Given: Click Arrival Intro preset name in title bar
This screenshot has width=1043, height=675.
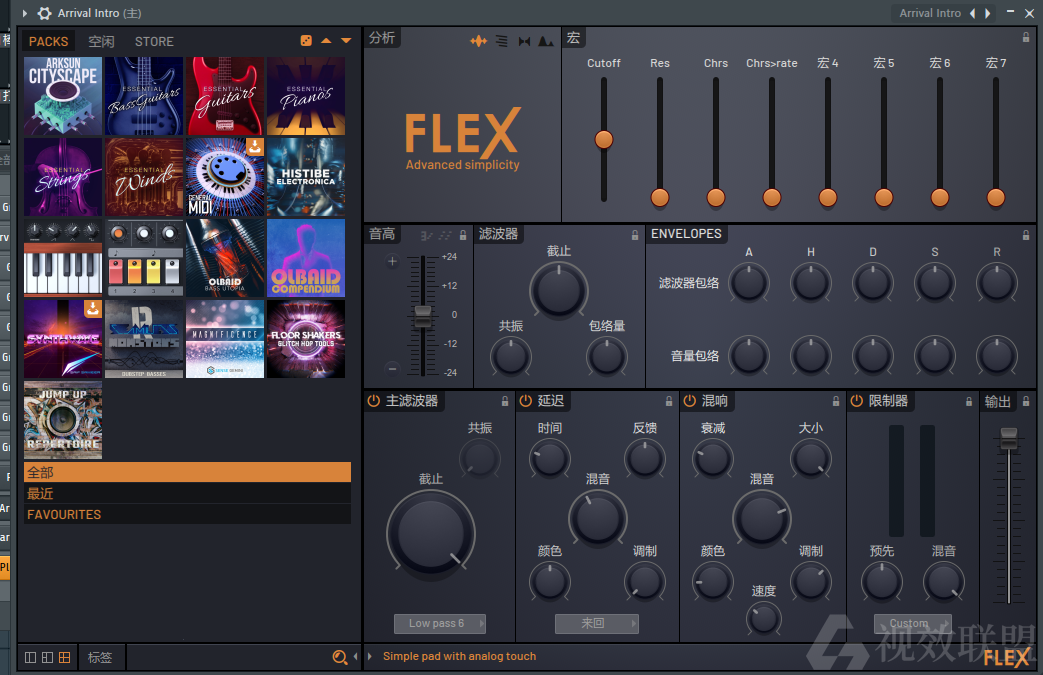Looking at the screenshot, I should (930, 13).
